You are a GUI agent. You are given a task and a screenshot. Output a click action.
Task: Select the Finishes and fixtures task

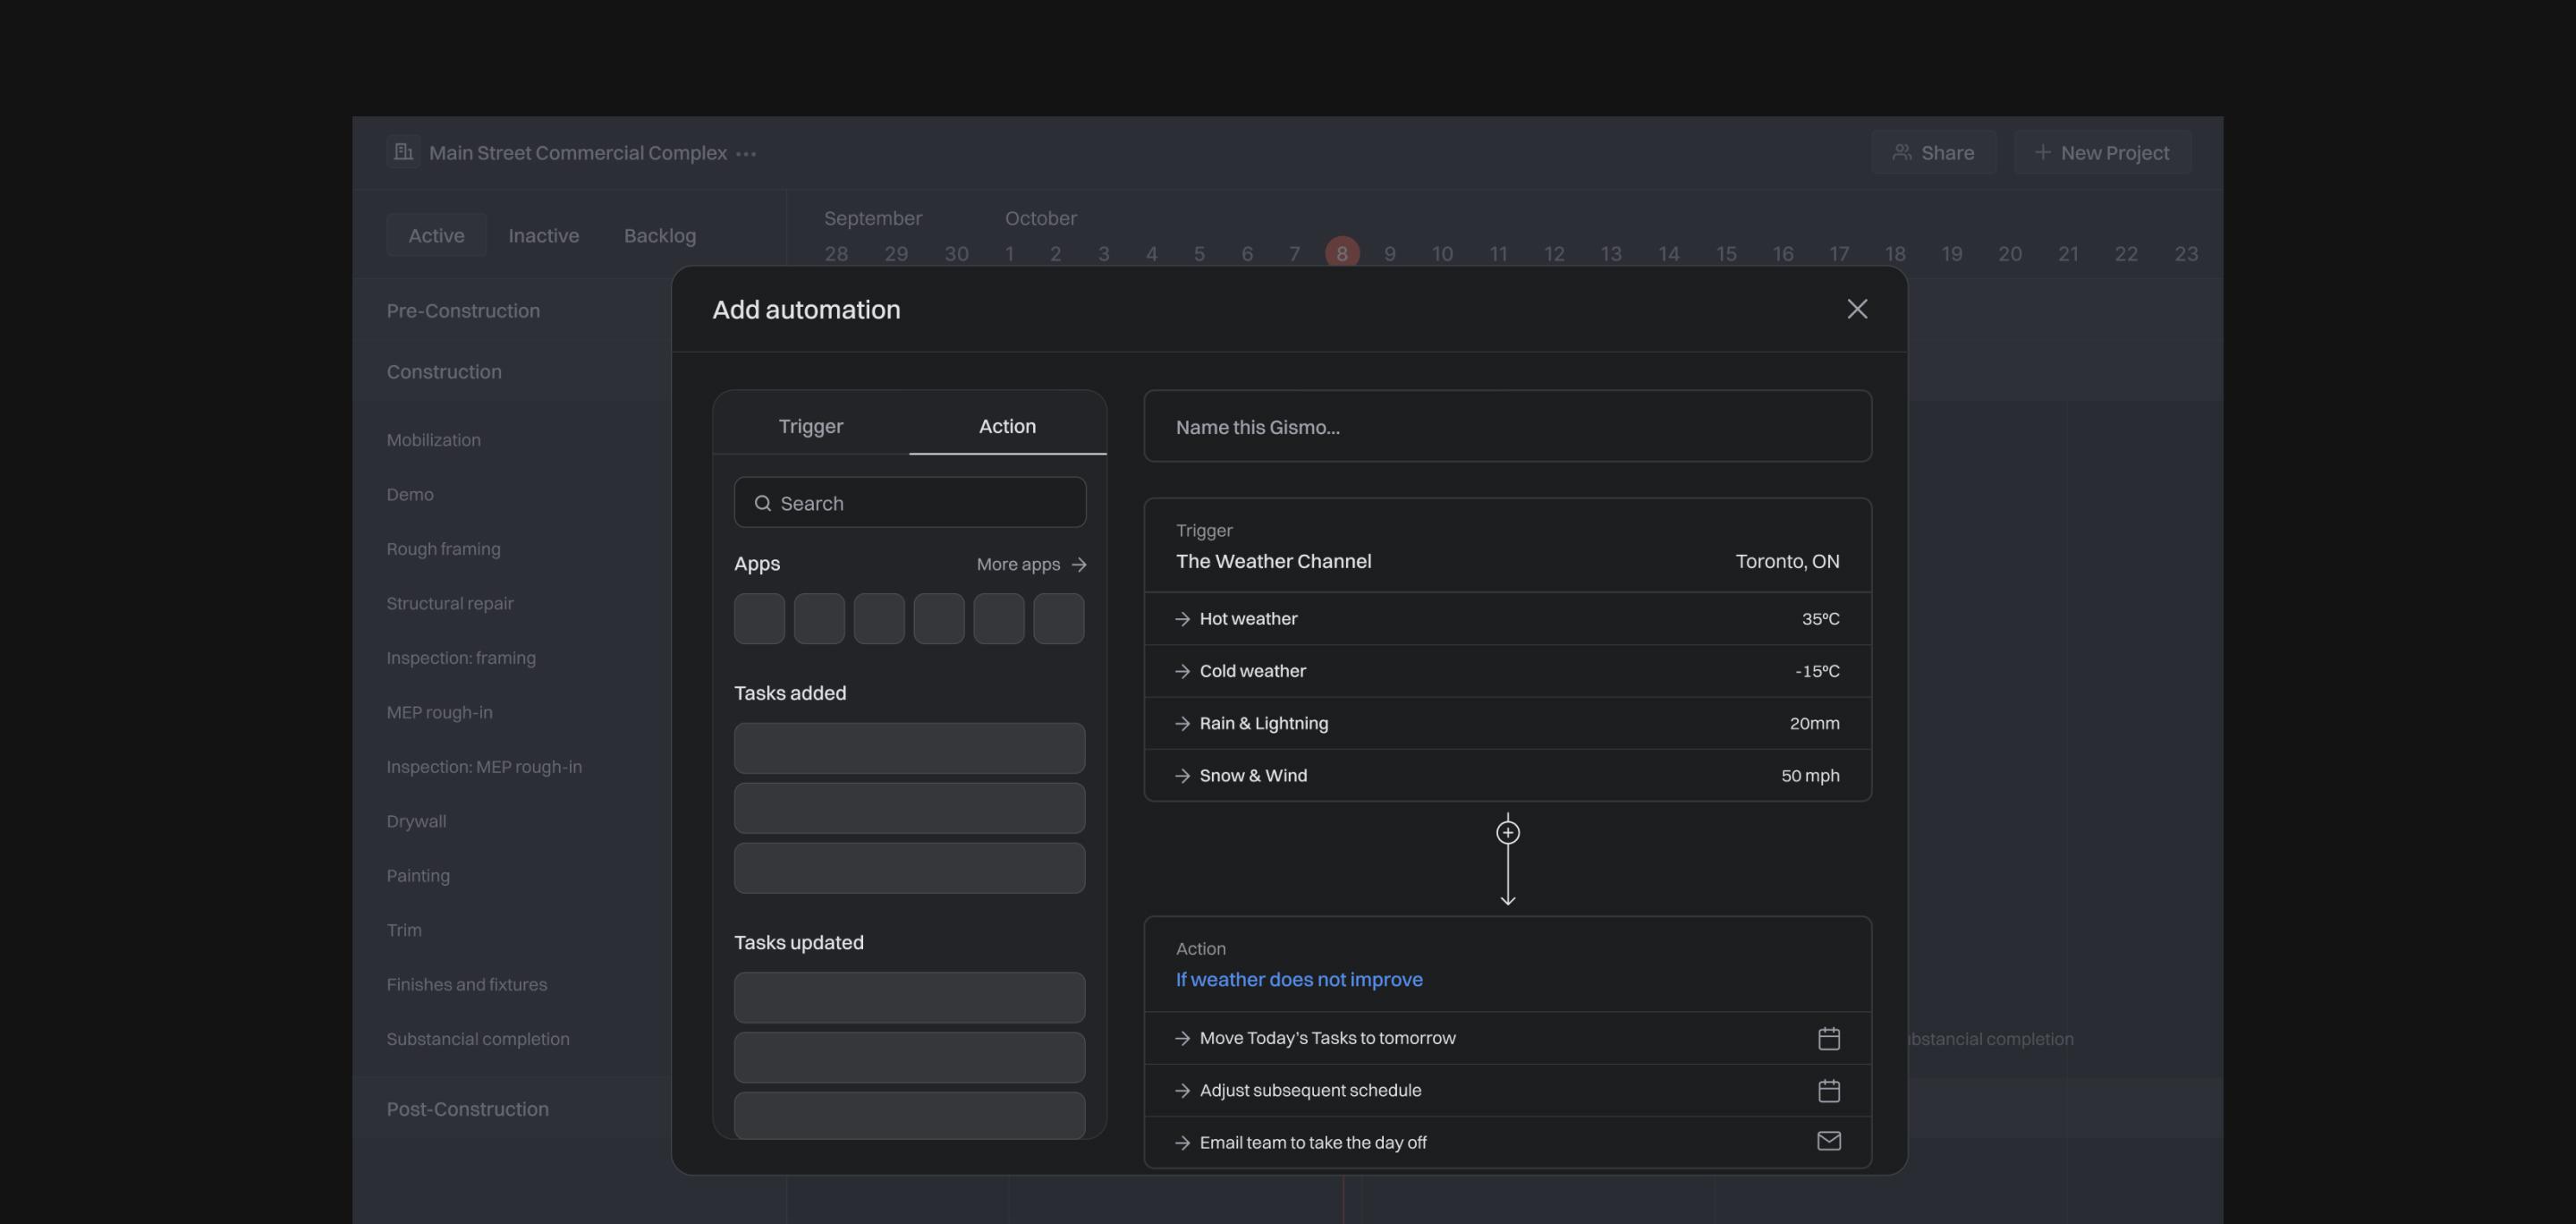tap(467, 984)
